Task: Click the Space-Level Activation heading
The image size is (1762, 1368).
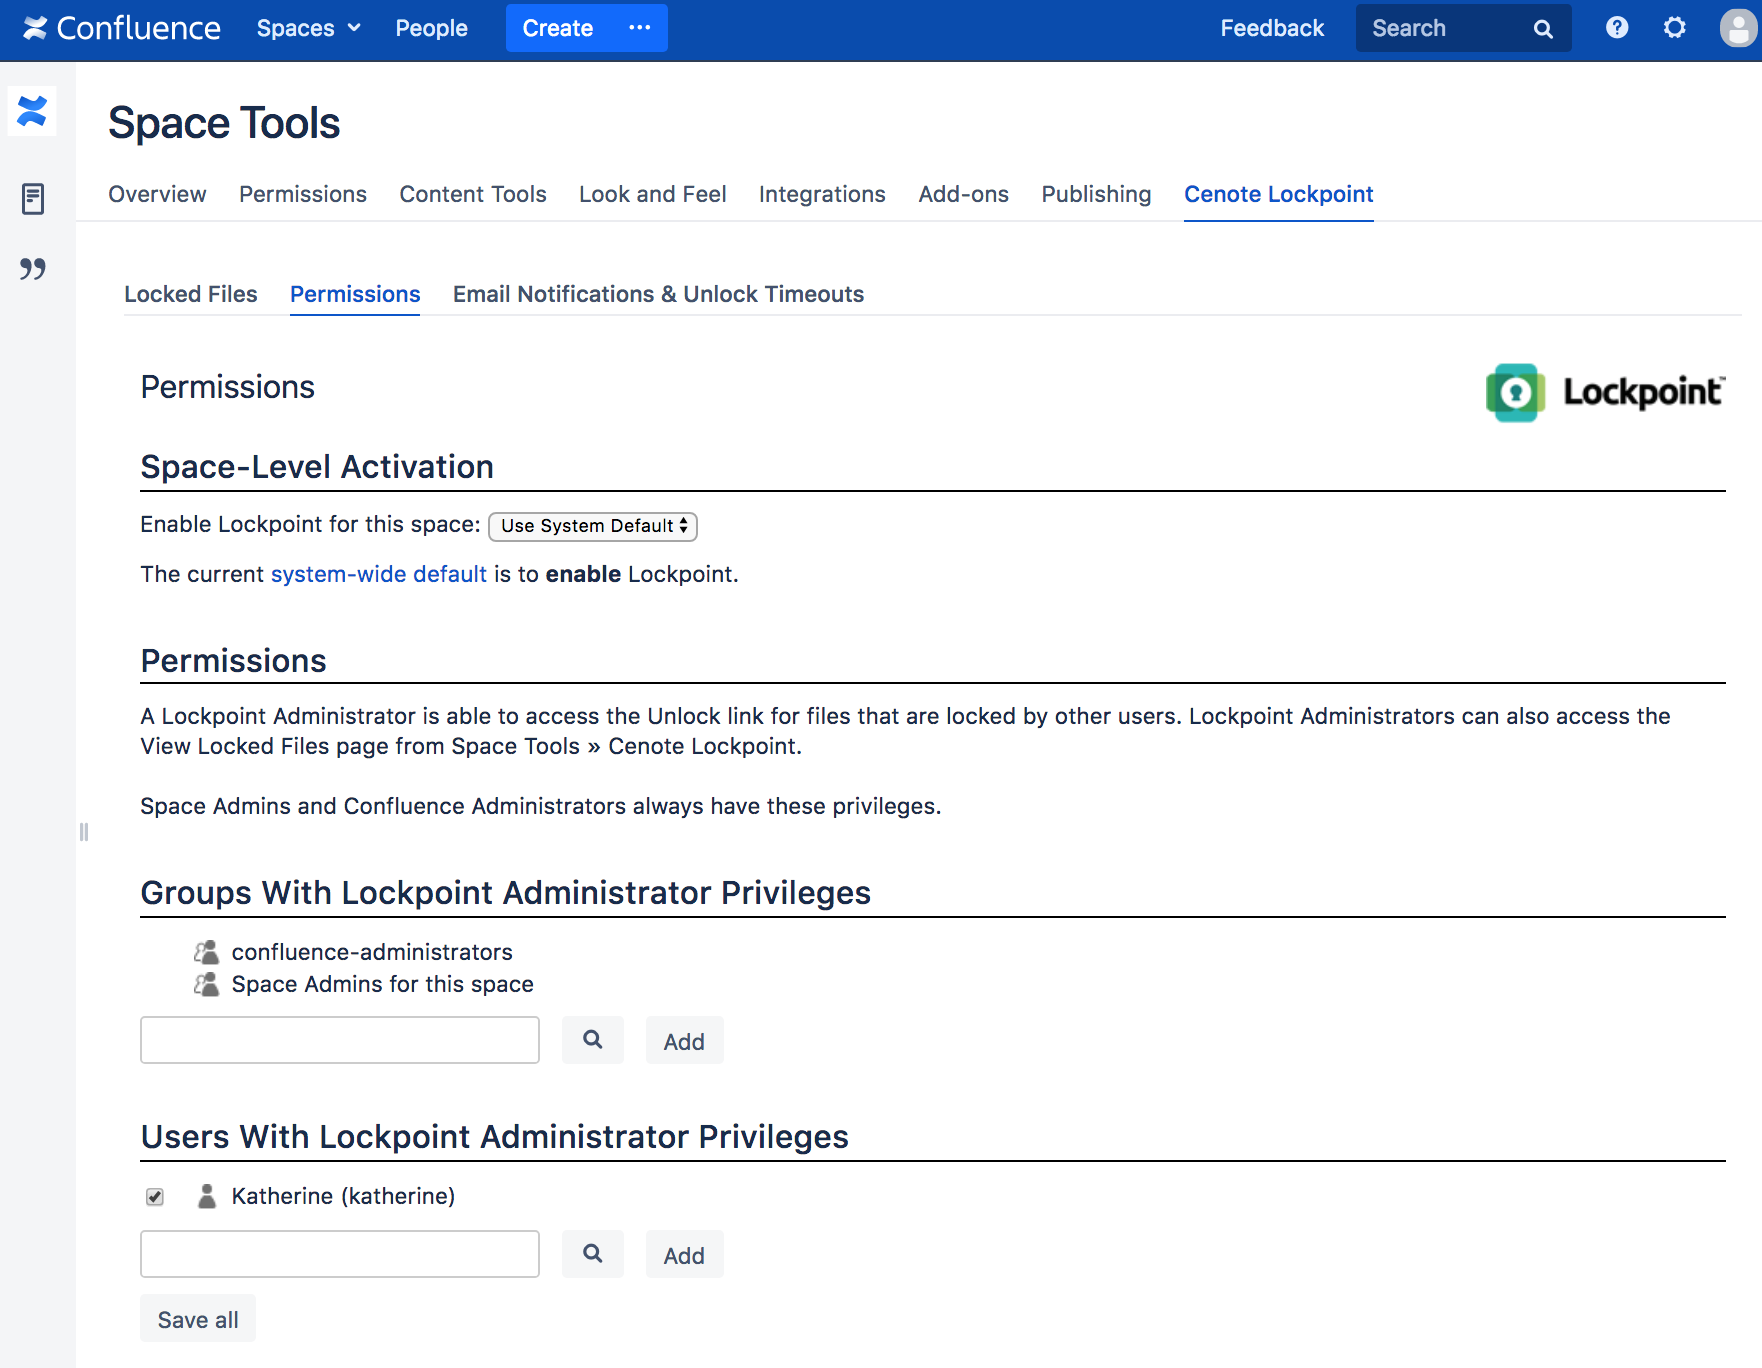Action: click(x=317, y=467)
